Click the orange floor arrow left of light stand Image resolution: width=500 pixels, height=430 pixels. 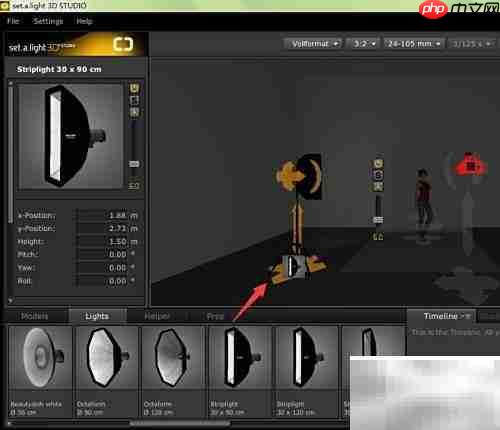pos(279,274)
